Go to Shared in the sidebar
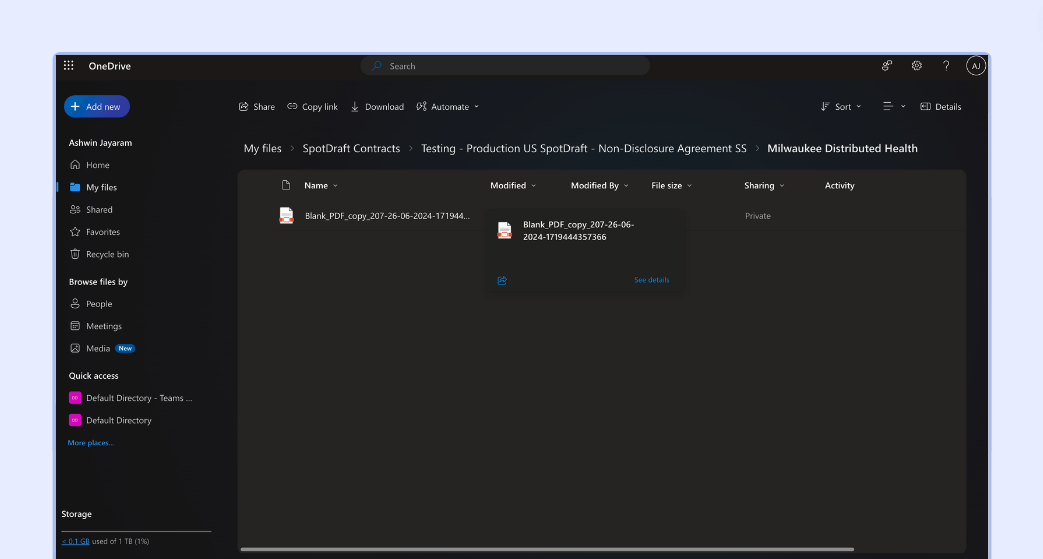Image resolution: width=1043 pixels, height=559 pixels. (99, 210)
